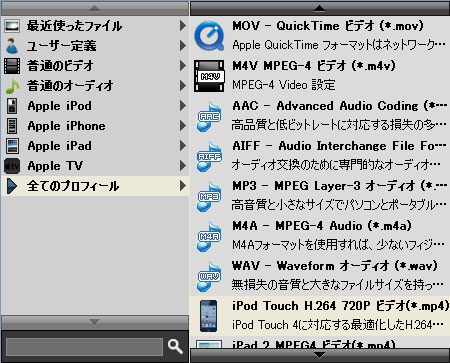Choose M4V MPEG-4 ビデオ (*.m4v) format

[320, 76]
